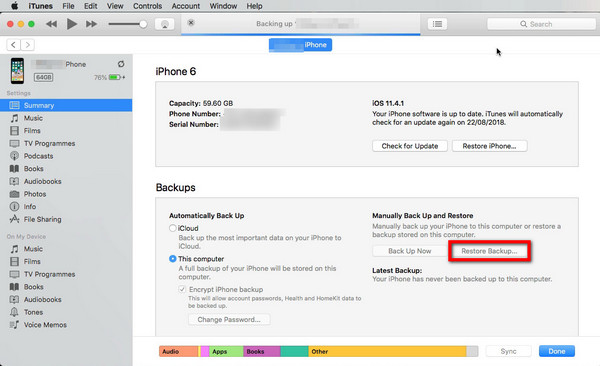Click the Other segment of storage bar
Viewport: 600px width, 366px height.
pos(387,351)
